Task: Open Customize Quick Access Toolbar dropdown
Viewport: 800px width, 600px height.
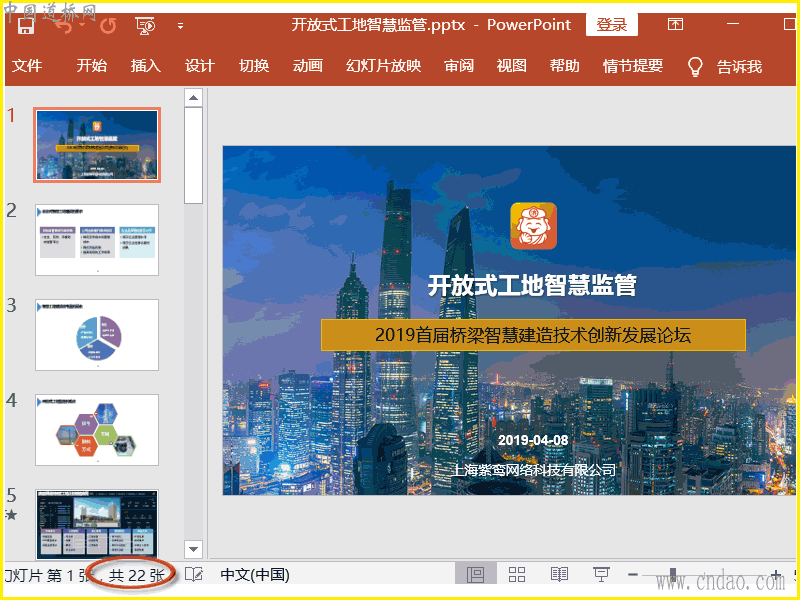Action: 180,26
